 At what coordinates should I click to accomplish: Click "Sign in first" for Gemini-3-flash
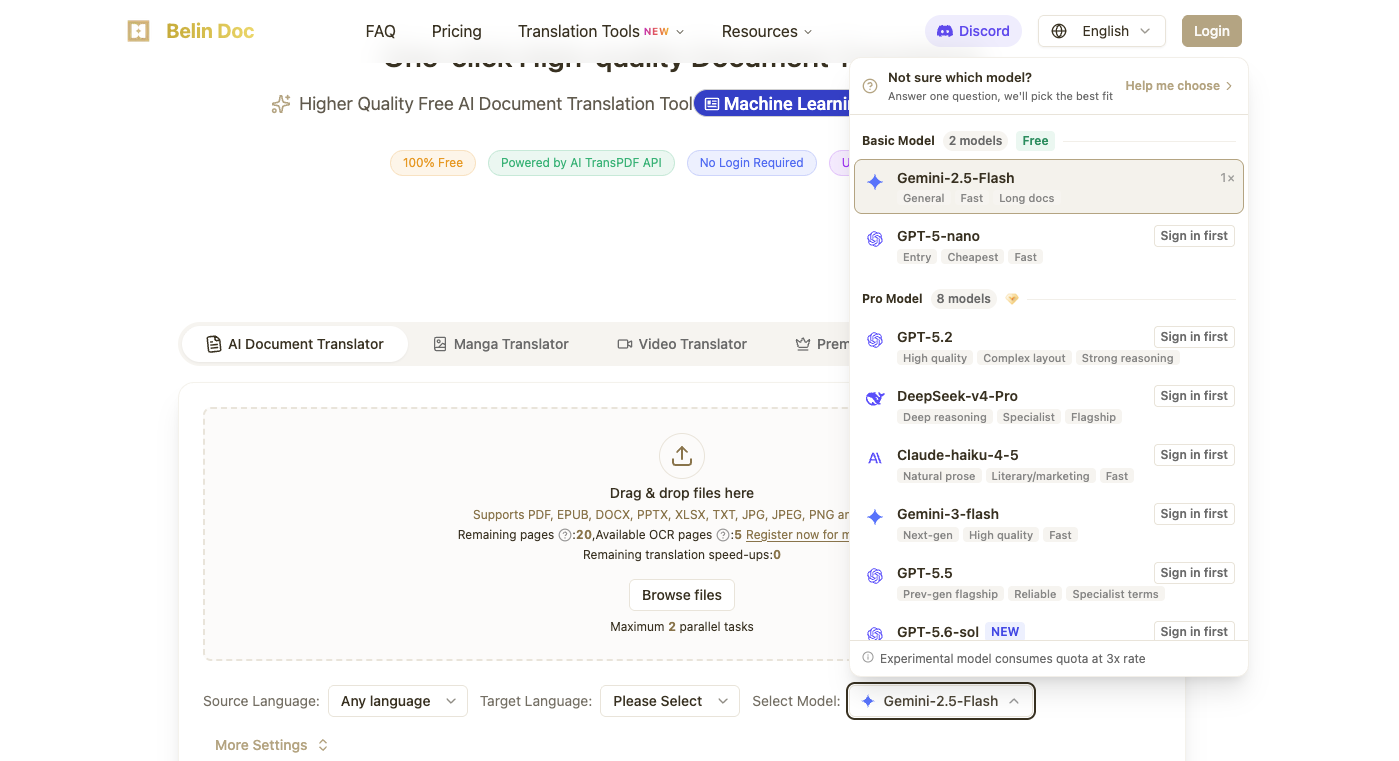click(x=1194, y=514)
